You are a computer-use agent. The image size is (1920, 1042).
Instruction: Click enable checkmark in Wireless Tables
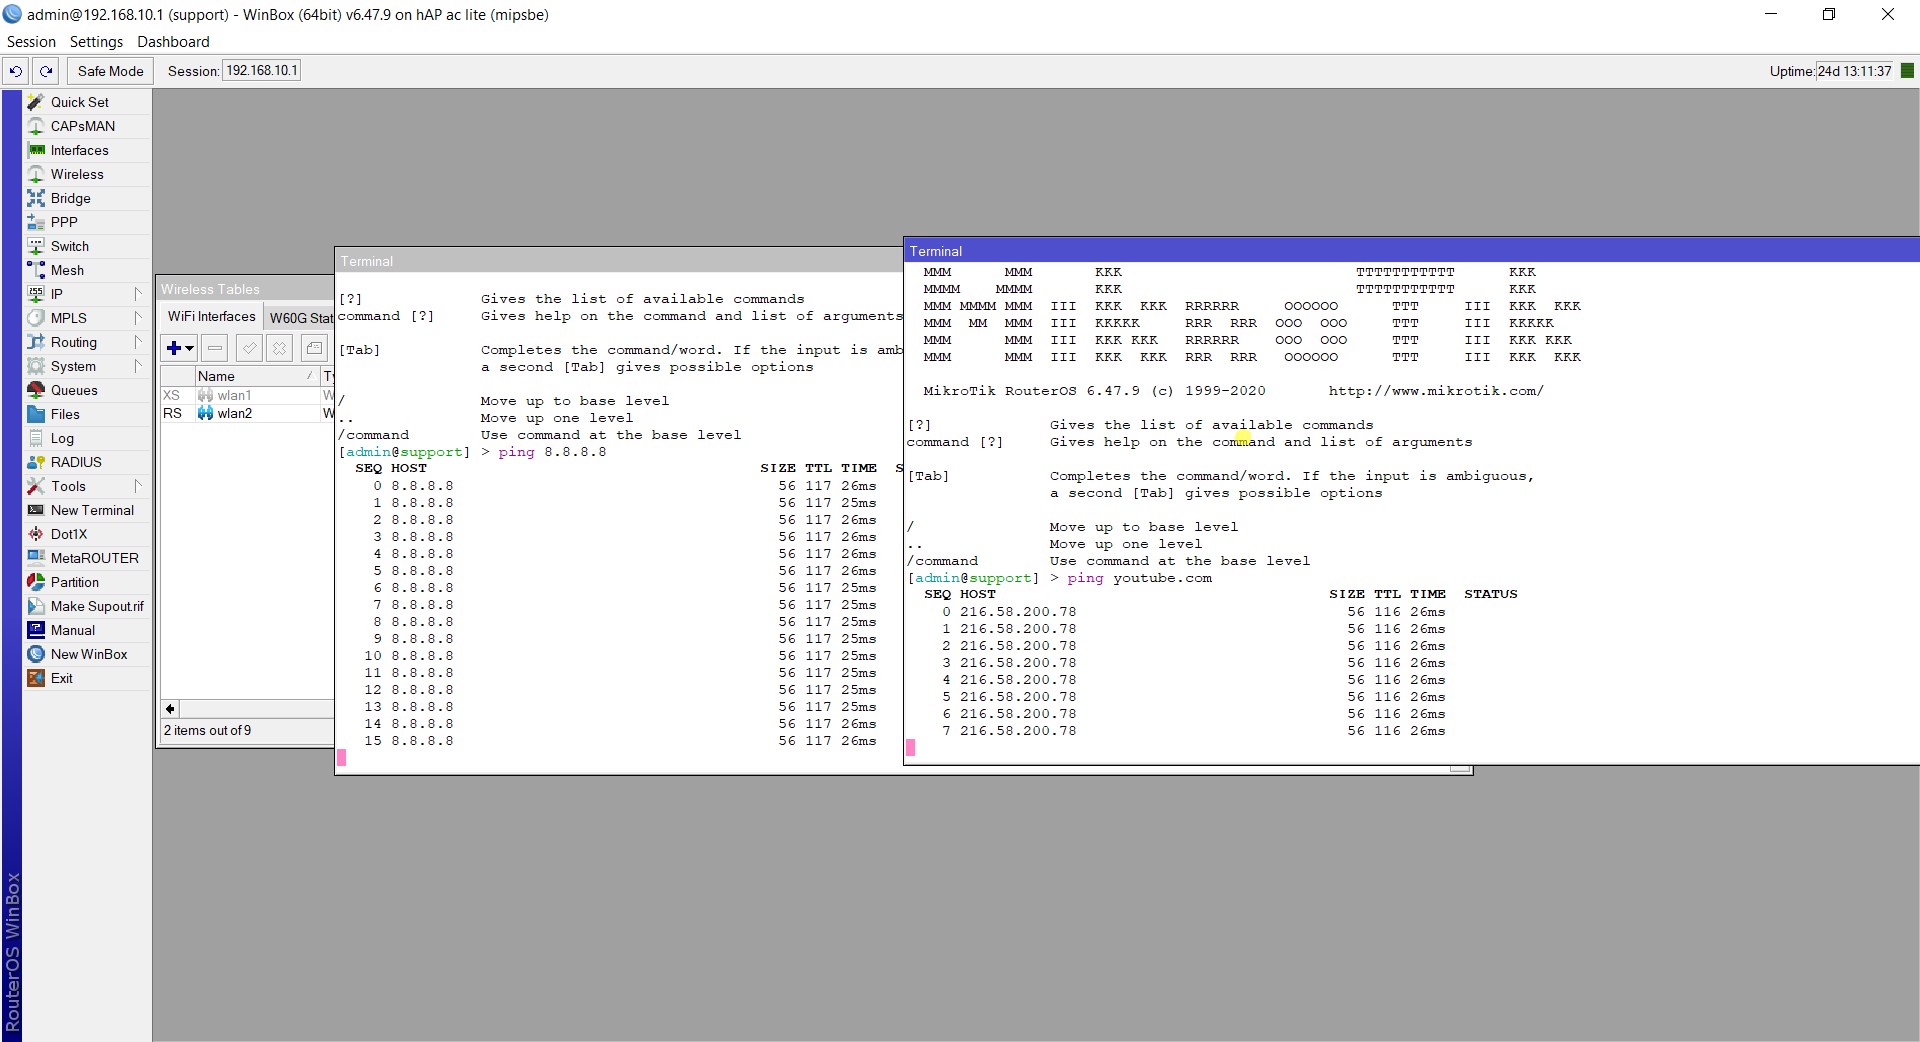pyautogui.click(x=250, y=348)
